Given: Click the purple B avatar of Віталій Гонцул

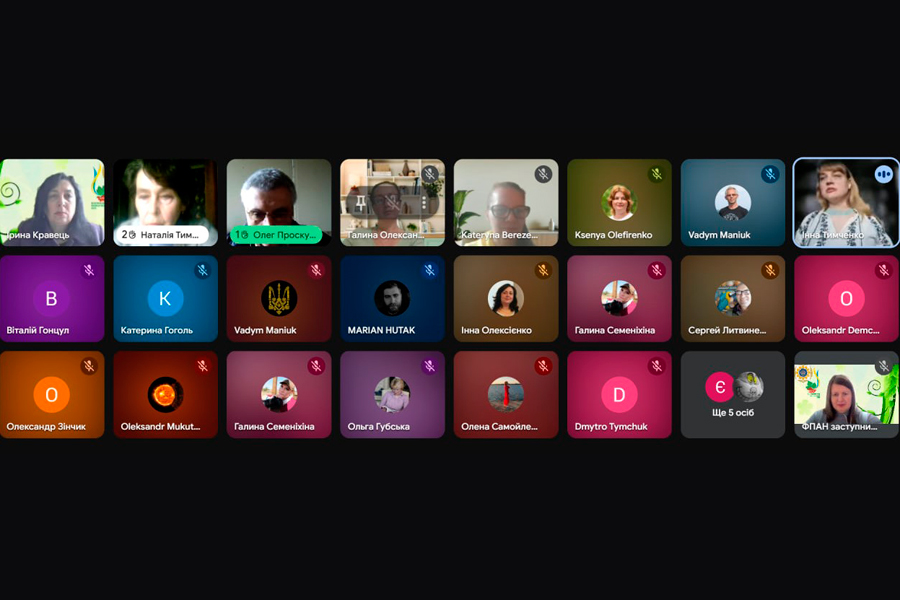Looking at the screenshot, I should (51, 299).
